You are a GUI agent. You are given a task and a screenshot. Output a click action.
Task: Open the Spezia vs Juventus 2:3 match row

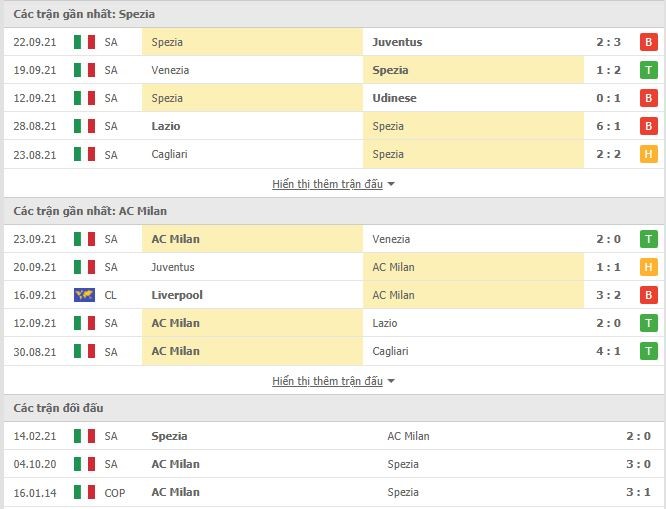[x=333, y=42]
